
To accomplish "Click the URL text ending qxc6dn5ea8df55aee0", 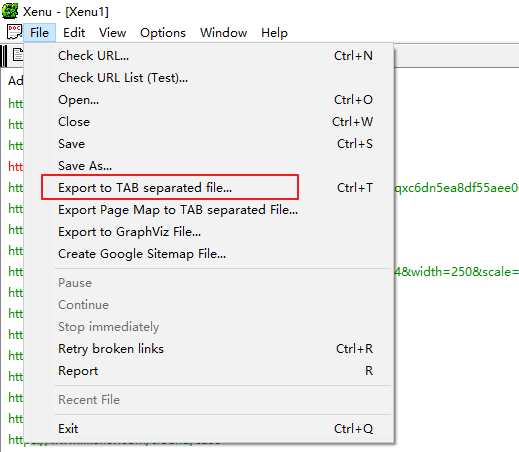I will coord(456,188).
